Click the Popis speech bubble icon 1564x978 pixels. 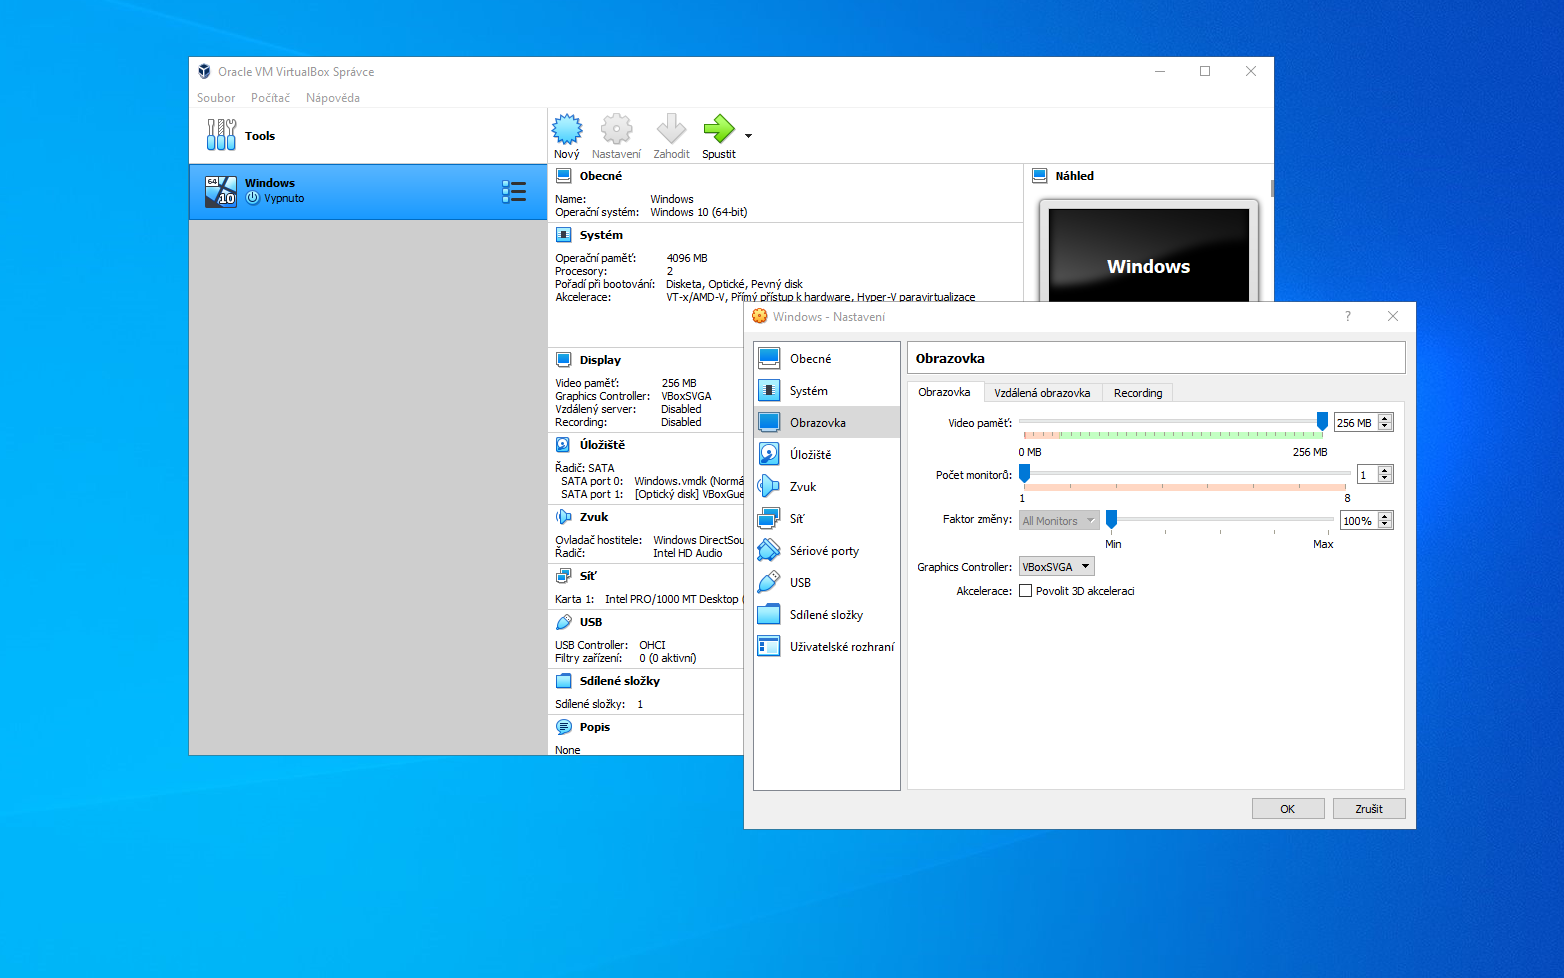(564, 727)
